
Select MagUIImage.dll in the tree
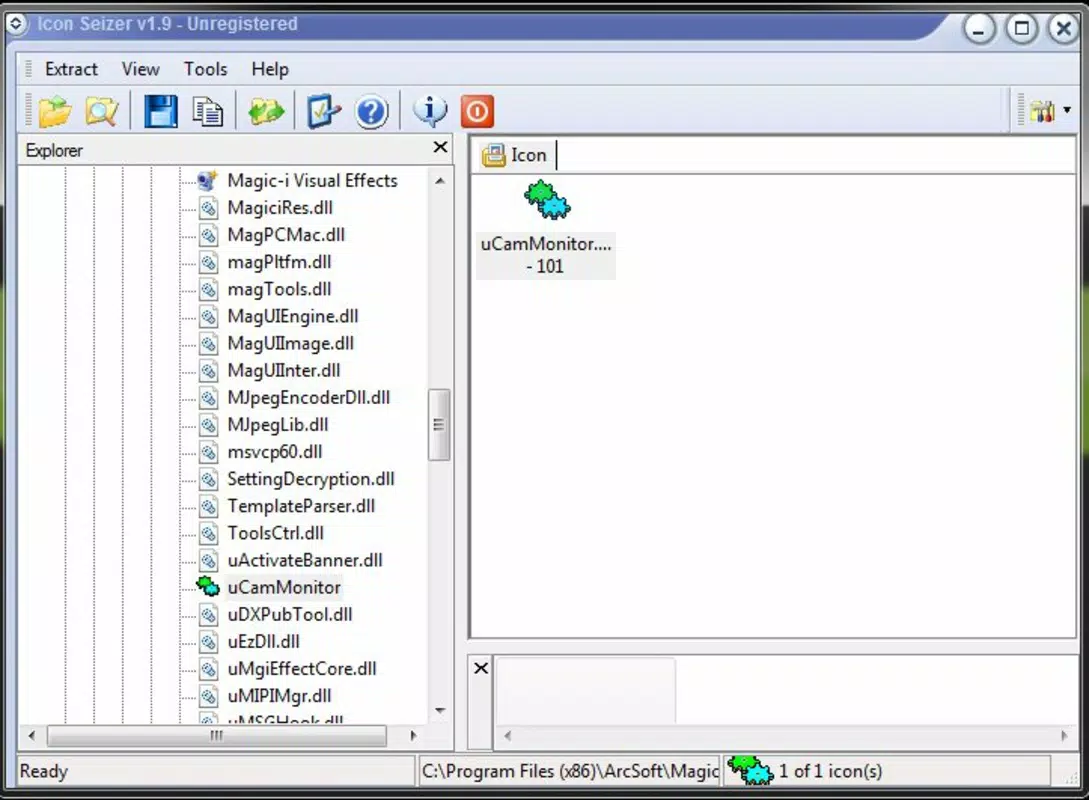[290, 343]
